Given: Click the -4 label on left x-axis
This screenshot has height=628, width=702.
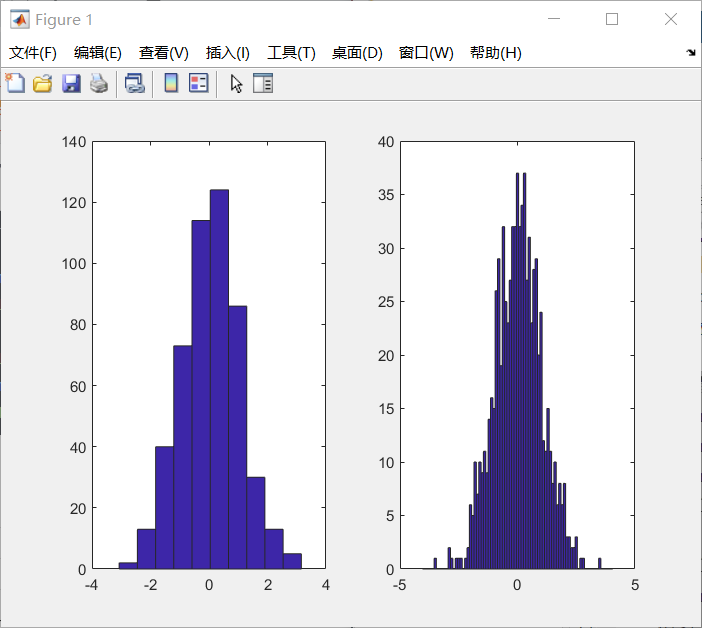Looking at the screenshot, I should (x=91, y=585).
